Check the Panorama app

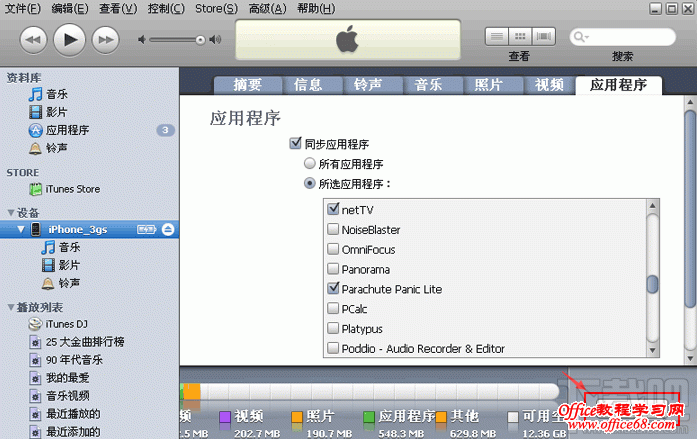(333, 268)
